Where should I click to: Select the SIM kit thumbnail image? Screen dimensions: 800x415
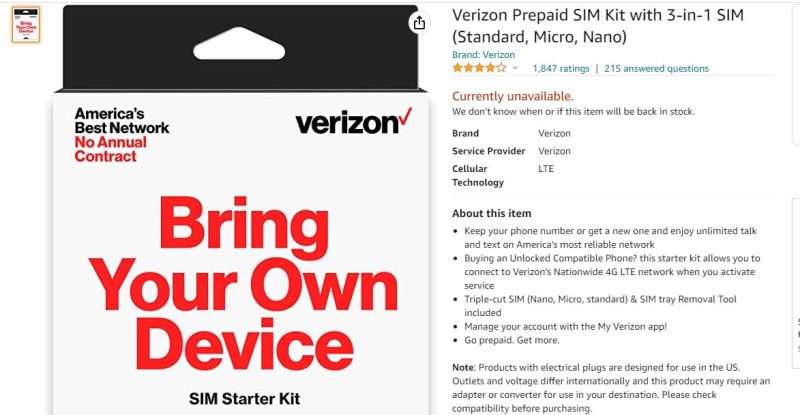coord(26,25)
